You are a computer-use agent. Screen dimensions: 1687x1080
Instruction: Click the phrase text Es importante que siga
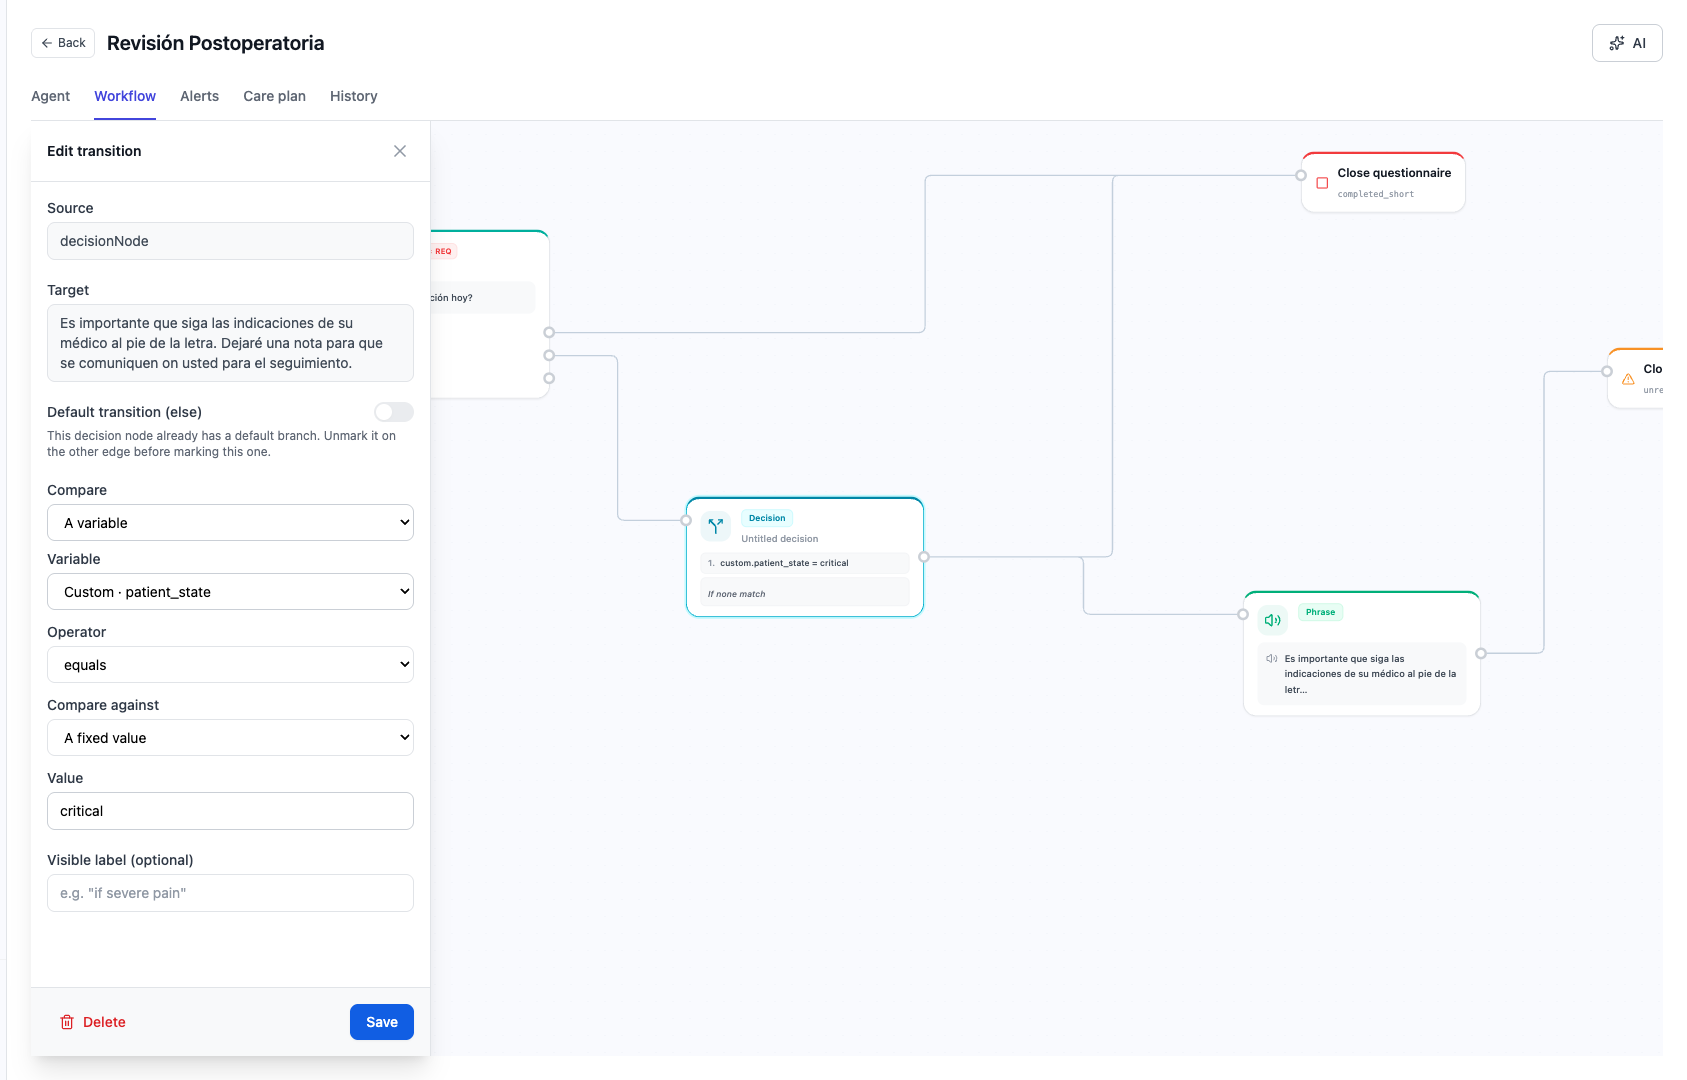(1370, 674)
